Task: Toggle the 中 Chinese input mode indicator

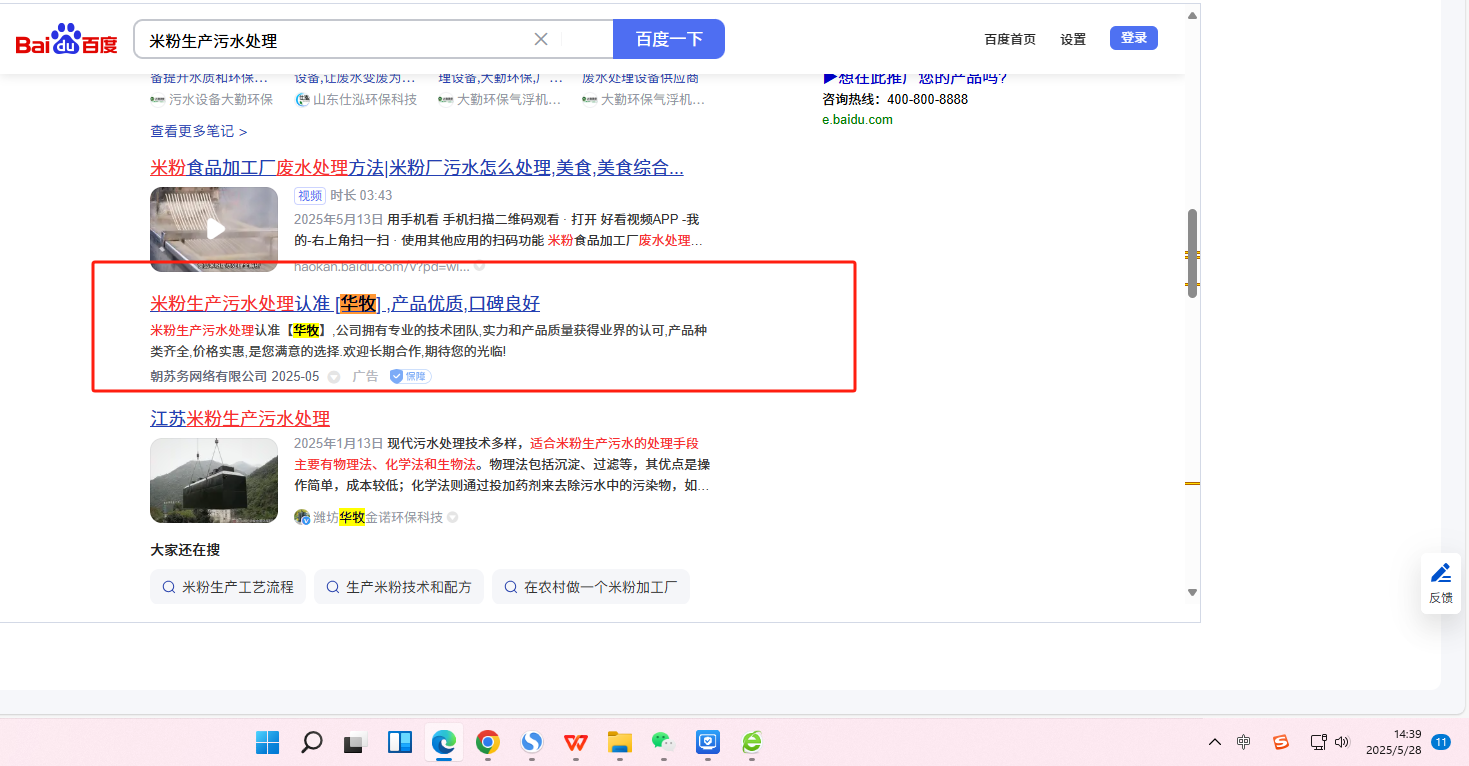Action: (x=1244, y=742)
